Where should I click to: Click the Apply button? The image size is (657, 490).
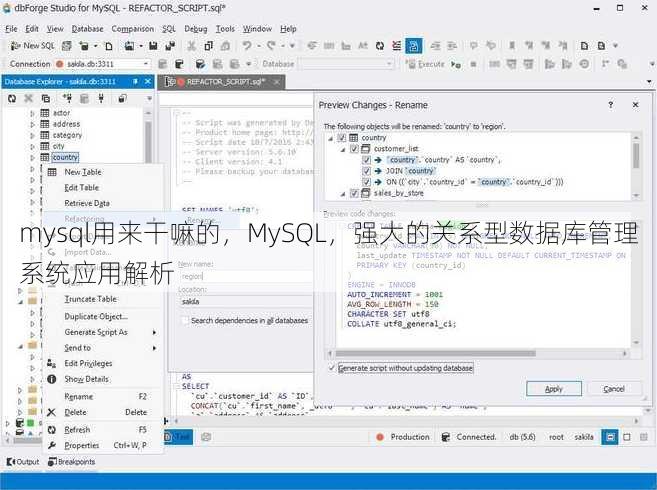554,389
